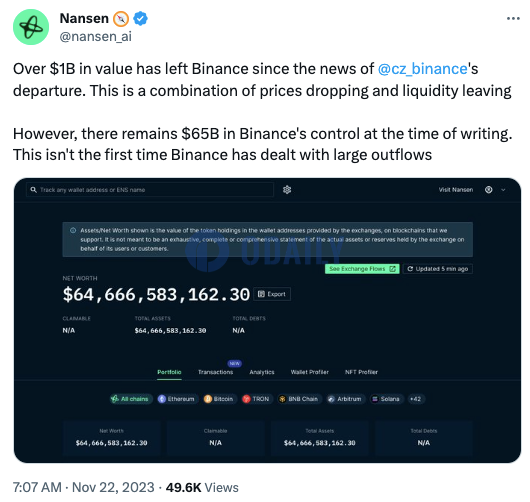Click the Export button
Image resolution: width=530 pixels, height=502 pixels.
[x=272, y=294]
